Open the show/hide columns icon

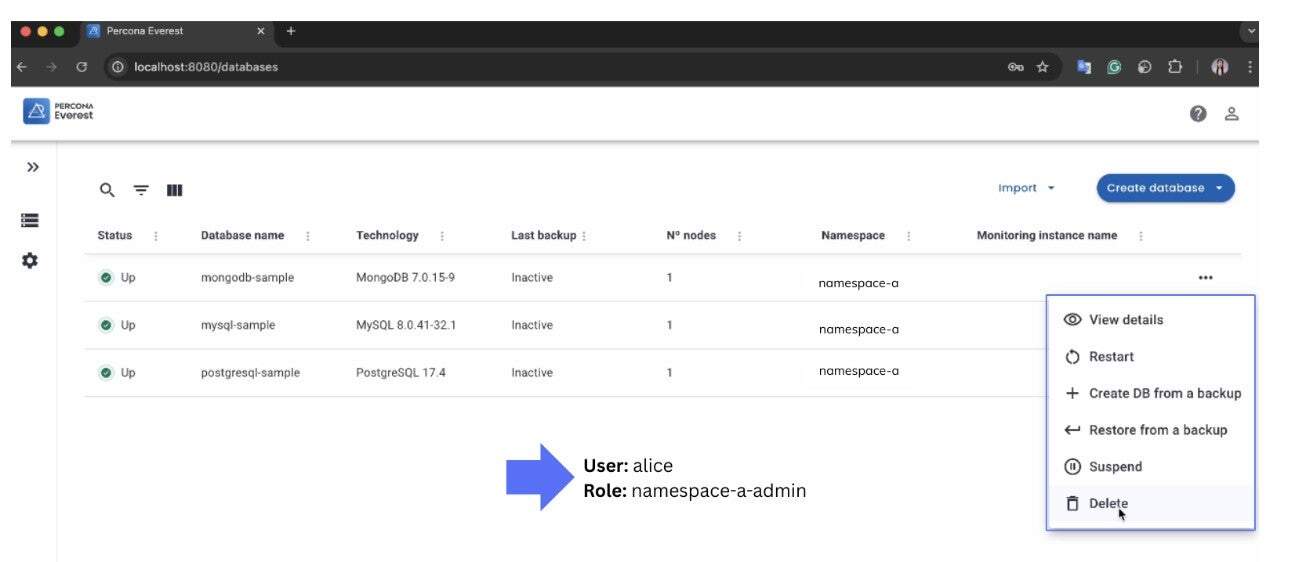174,190
